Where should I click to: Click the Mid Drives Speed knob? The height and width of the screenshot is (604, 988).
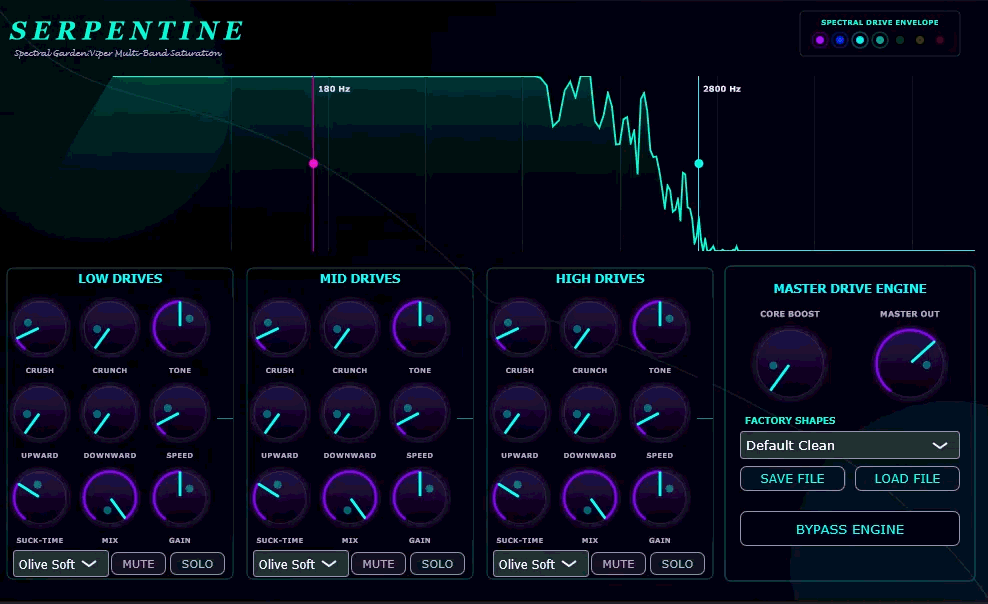(420, 413)
